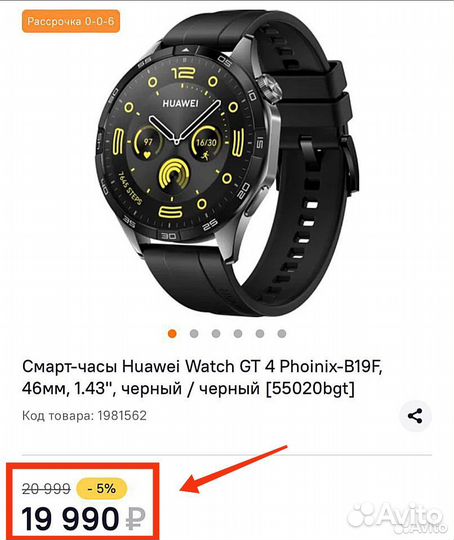Click the current price 19 990 ₽
454x540 pixels.
(83, 520)
